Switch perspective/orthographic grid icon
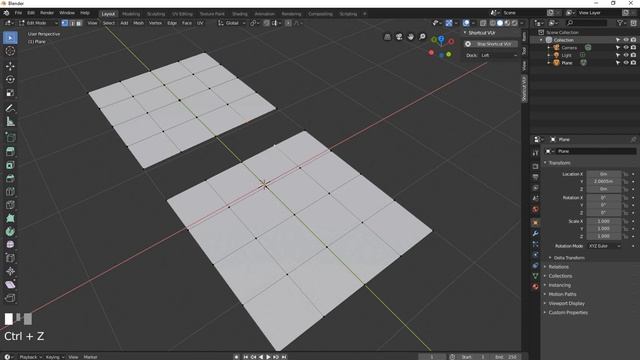The height and width of the screenshot is (360, 640). click(387, 37)
